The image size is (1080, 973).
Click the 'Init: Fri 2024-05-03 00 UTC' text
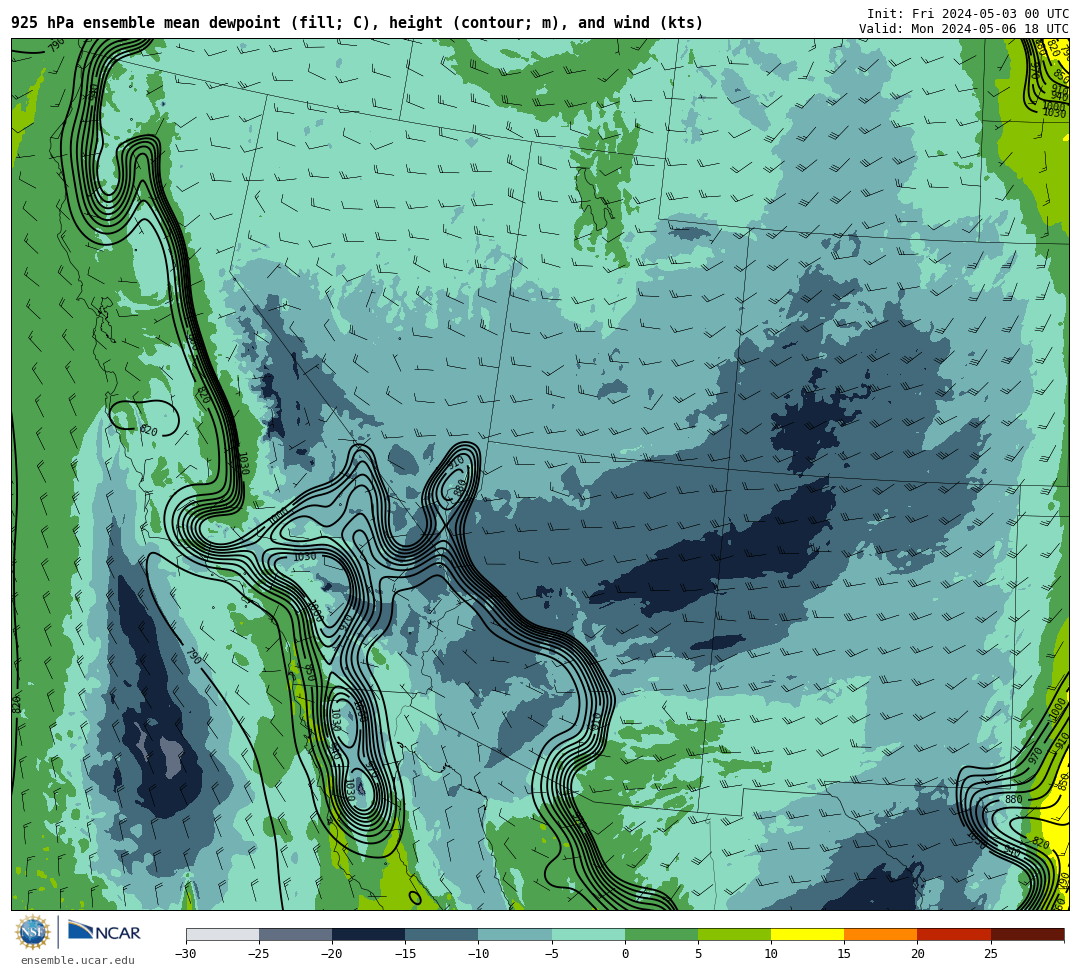(968, 14)
